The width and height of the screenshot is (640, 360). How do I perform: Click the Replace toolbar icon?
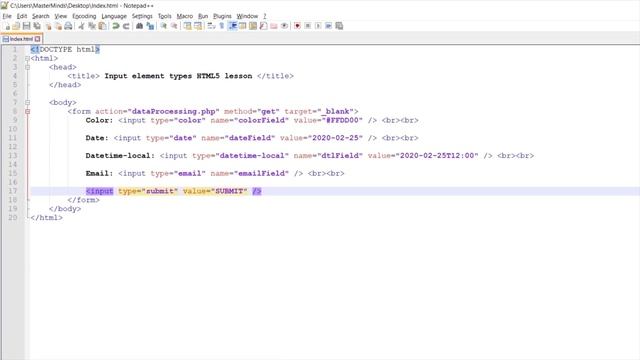click(x=150, y=26)
